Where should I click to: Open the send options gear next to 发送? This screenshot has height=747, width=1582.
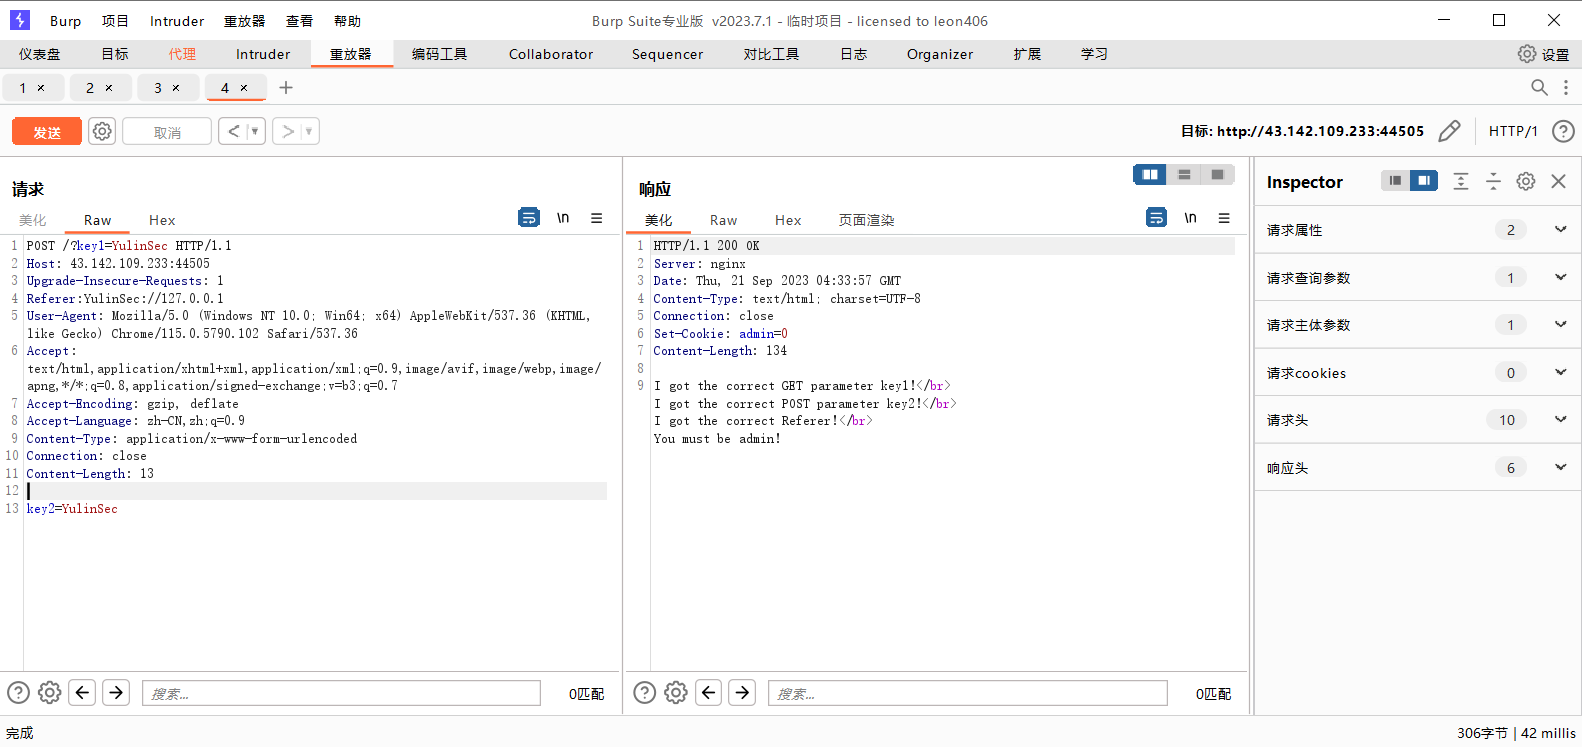tap(102, 131)
